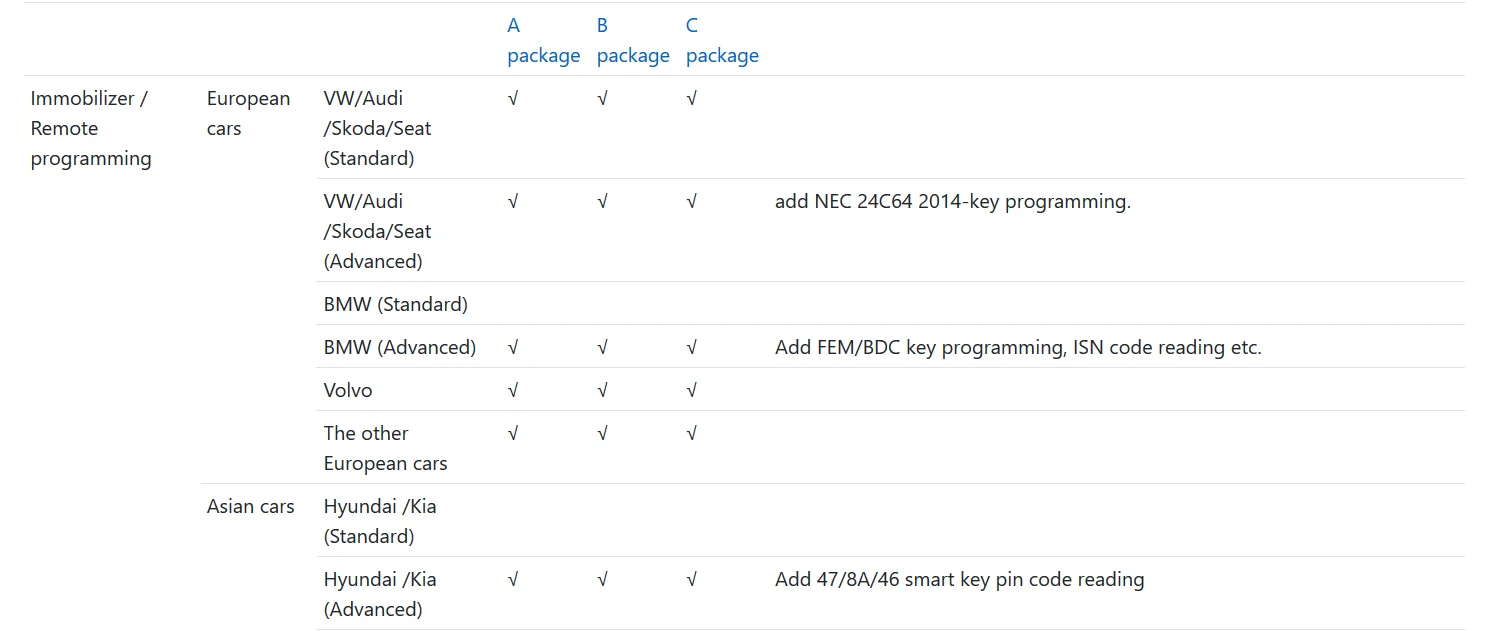Screen dimensions: 1492x631
Task: Click A package checkmark for Hyundai/Kia Advanced
Action: [x=513, y=580]
